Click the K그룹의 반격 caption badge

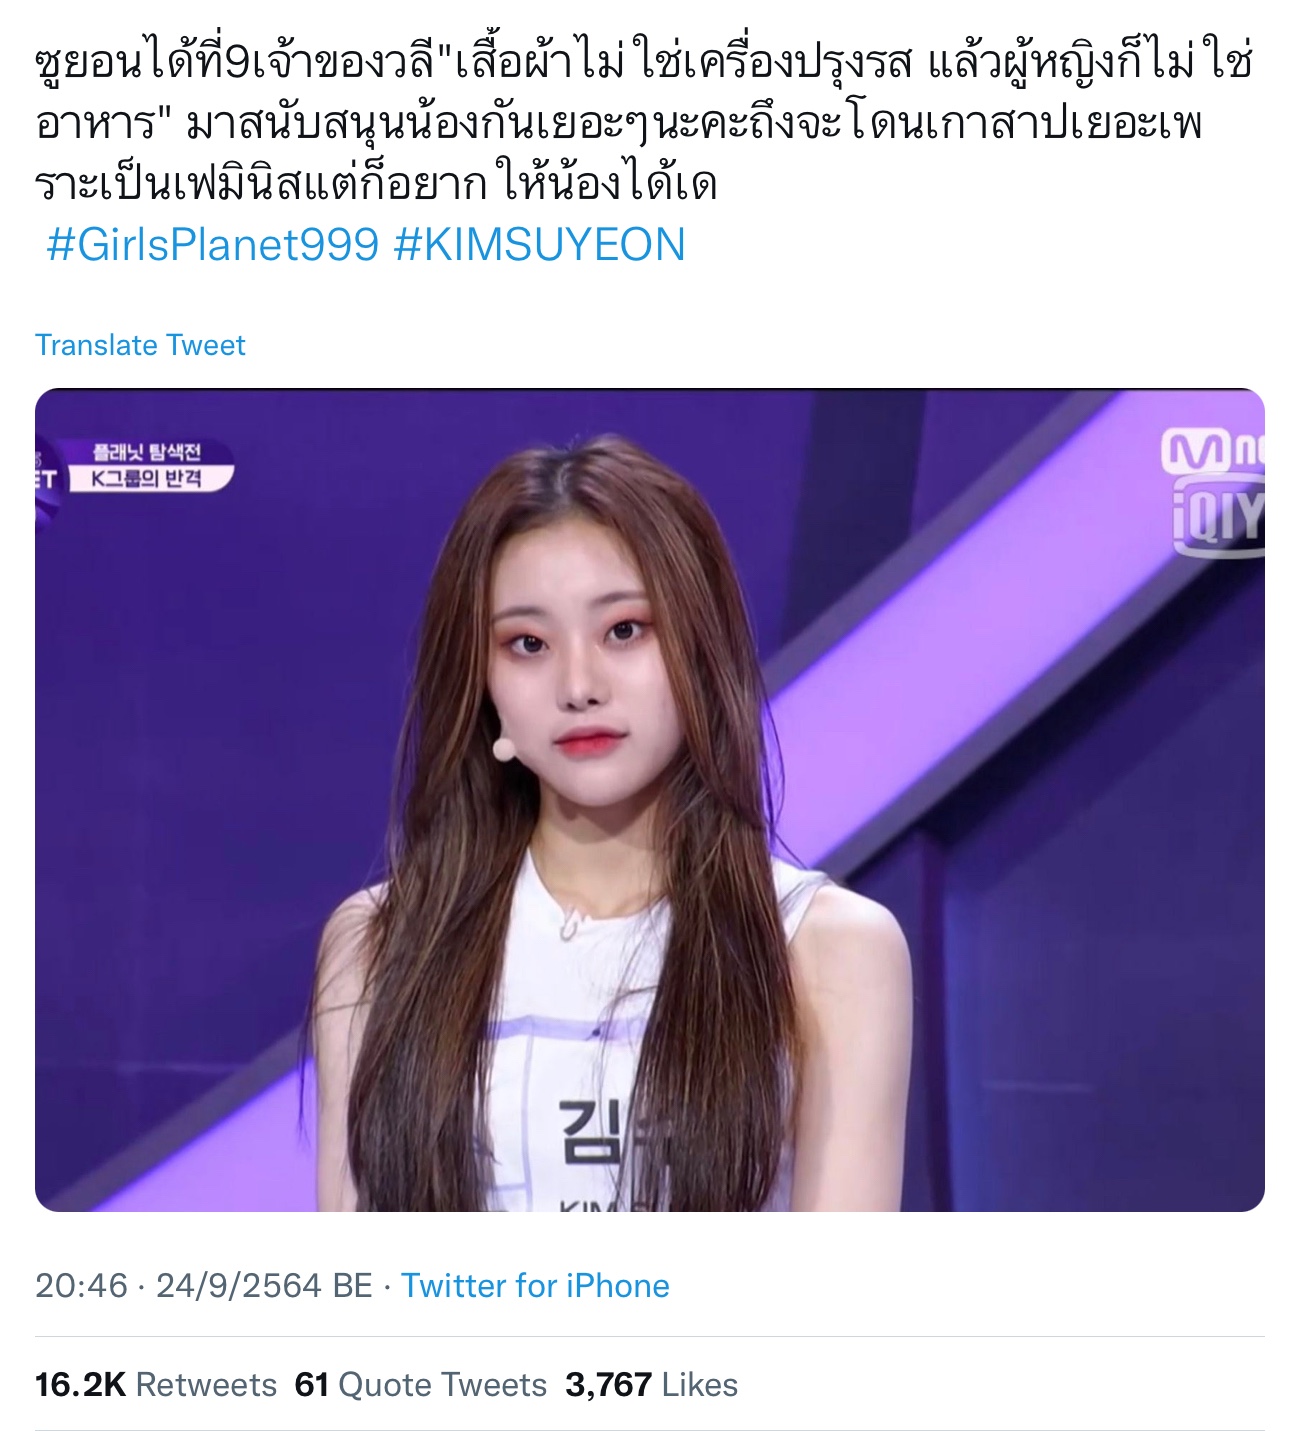point(148,479)
